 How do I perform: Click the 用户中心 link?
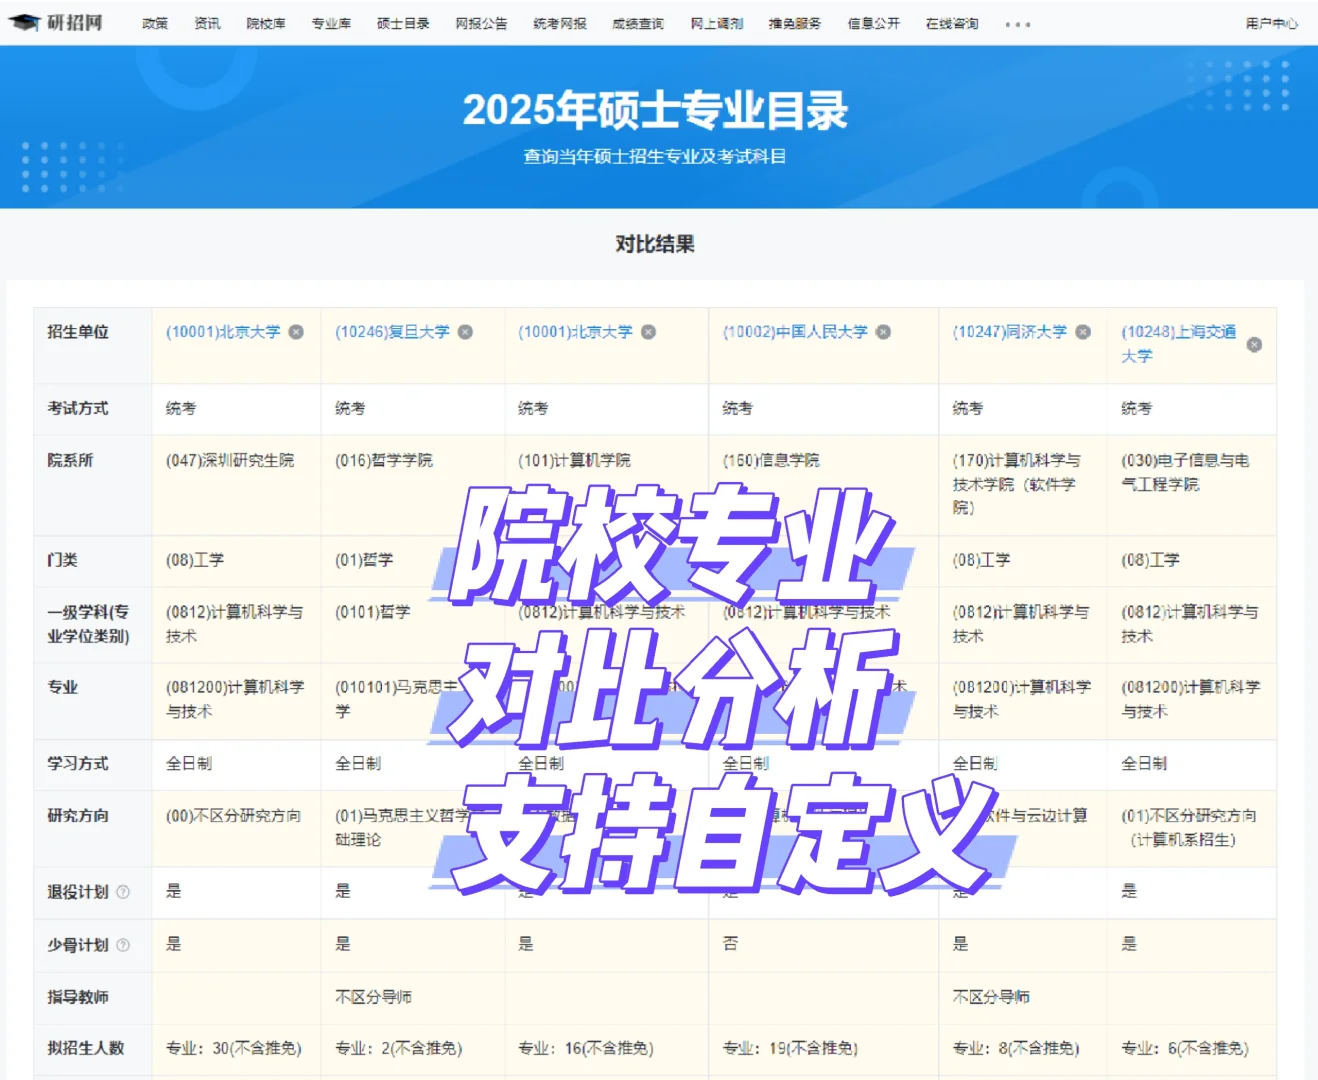coord(1270,23)
